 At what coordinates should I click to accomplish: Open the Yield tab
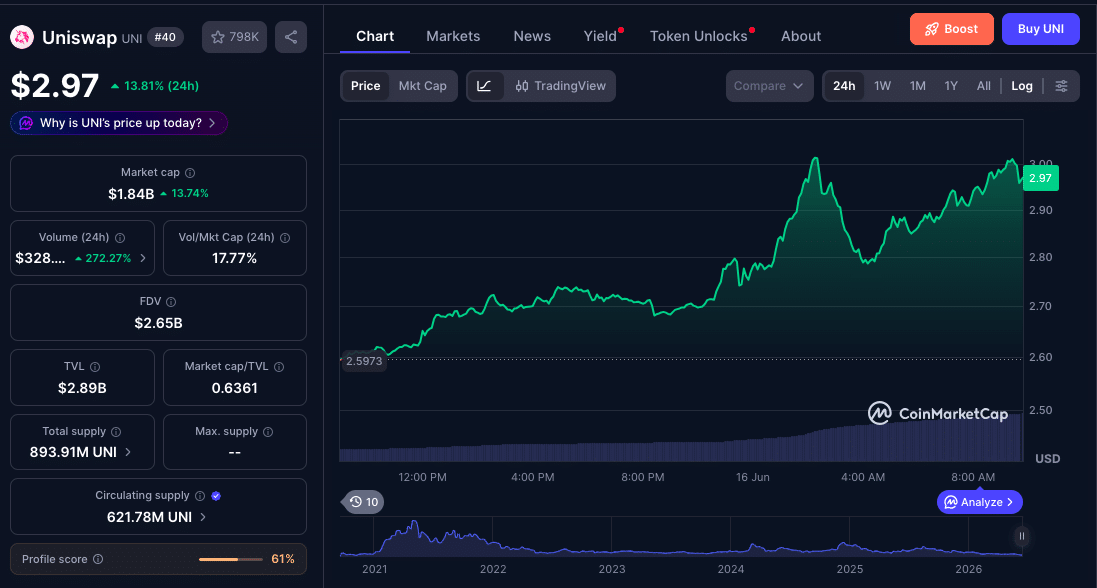click(x=602, y=36)
